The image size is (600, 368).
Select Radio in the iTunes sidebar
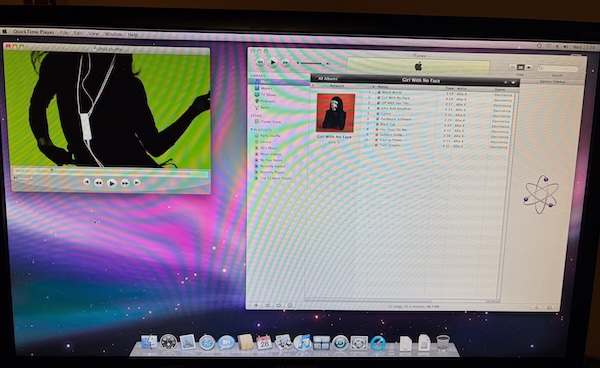(x=265, y=107)
